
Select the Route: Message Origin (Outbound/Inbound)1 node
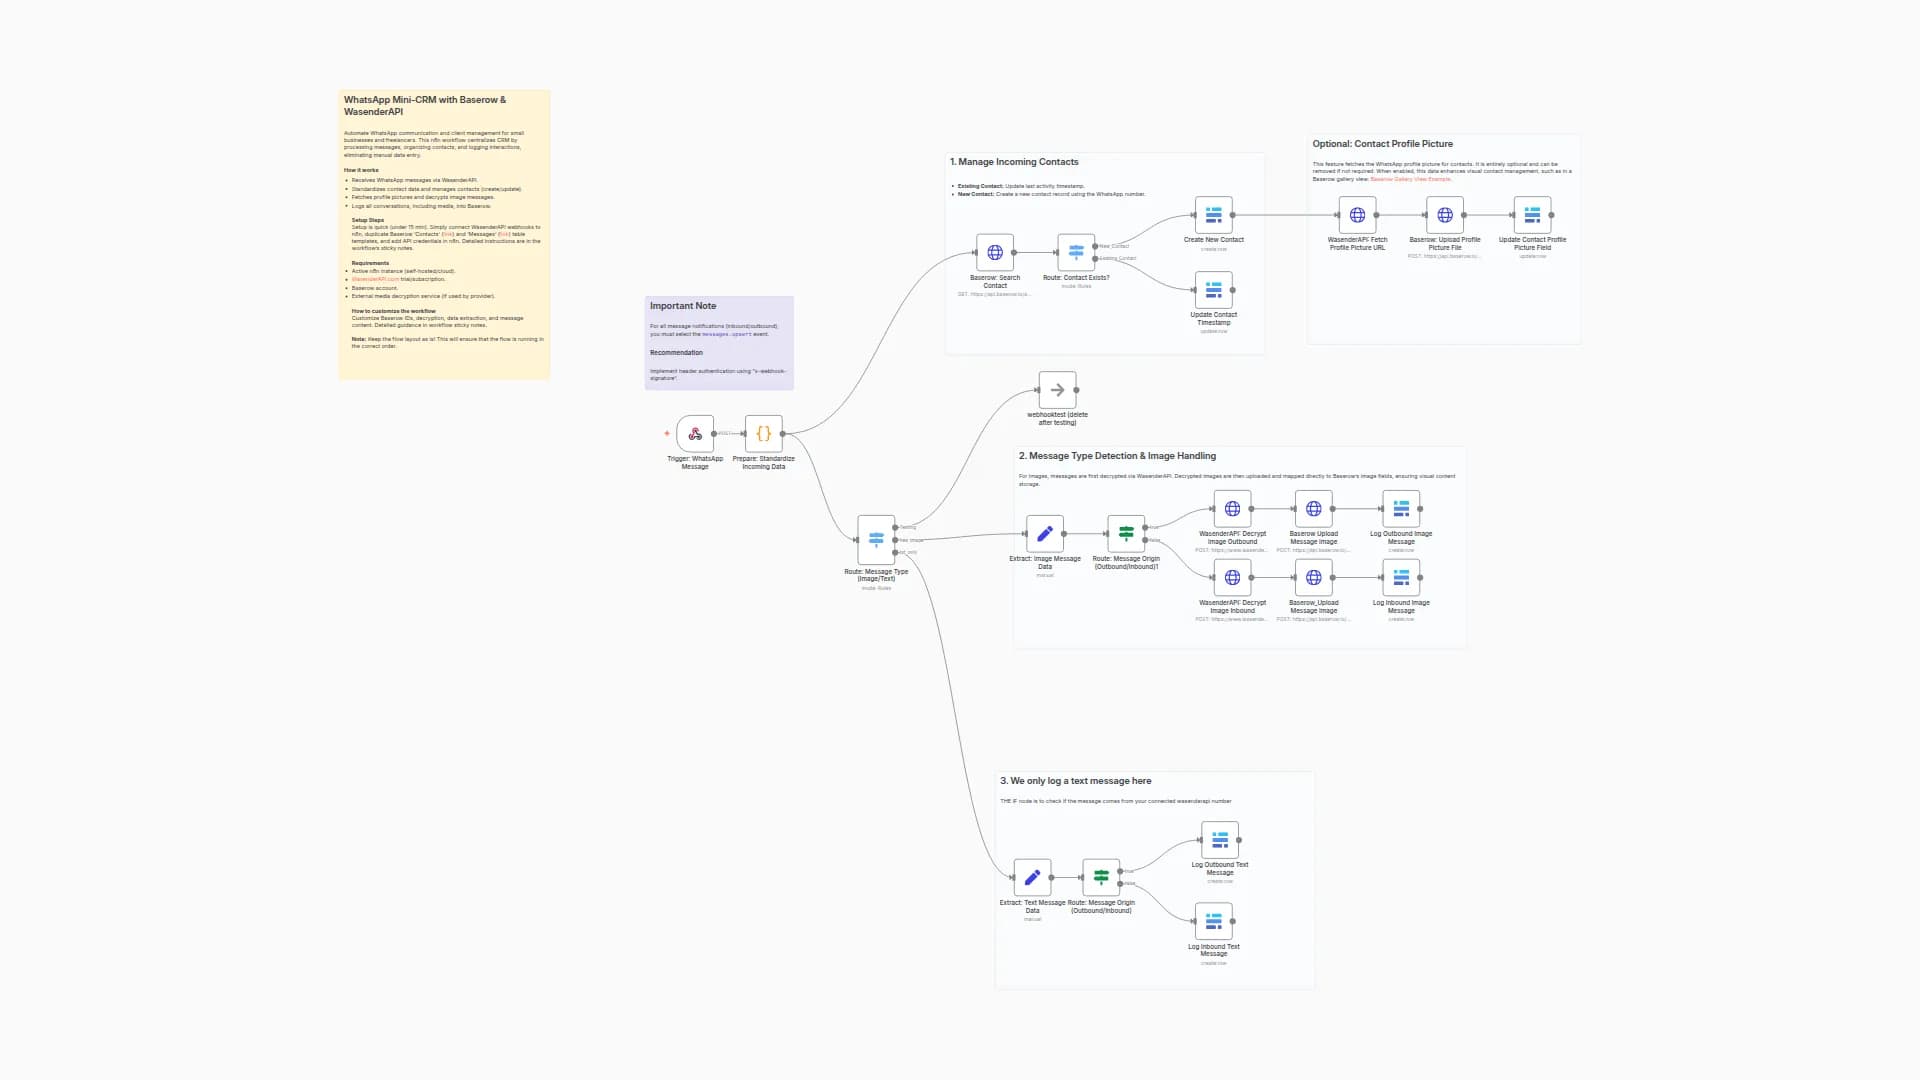coord(1126,532)
